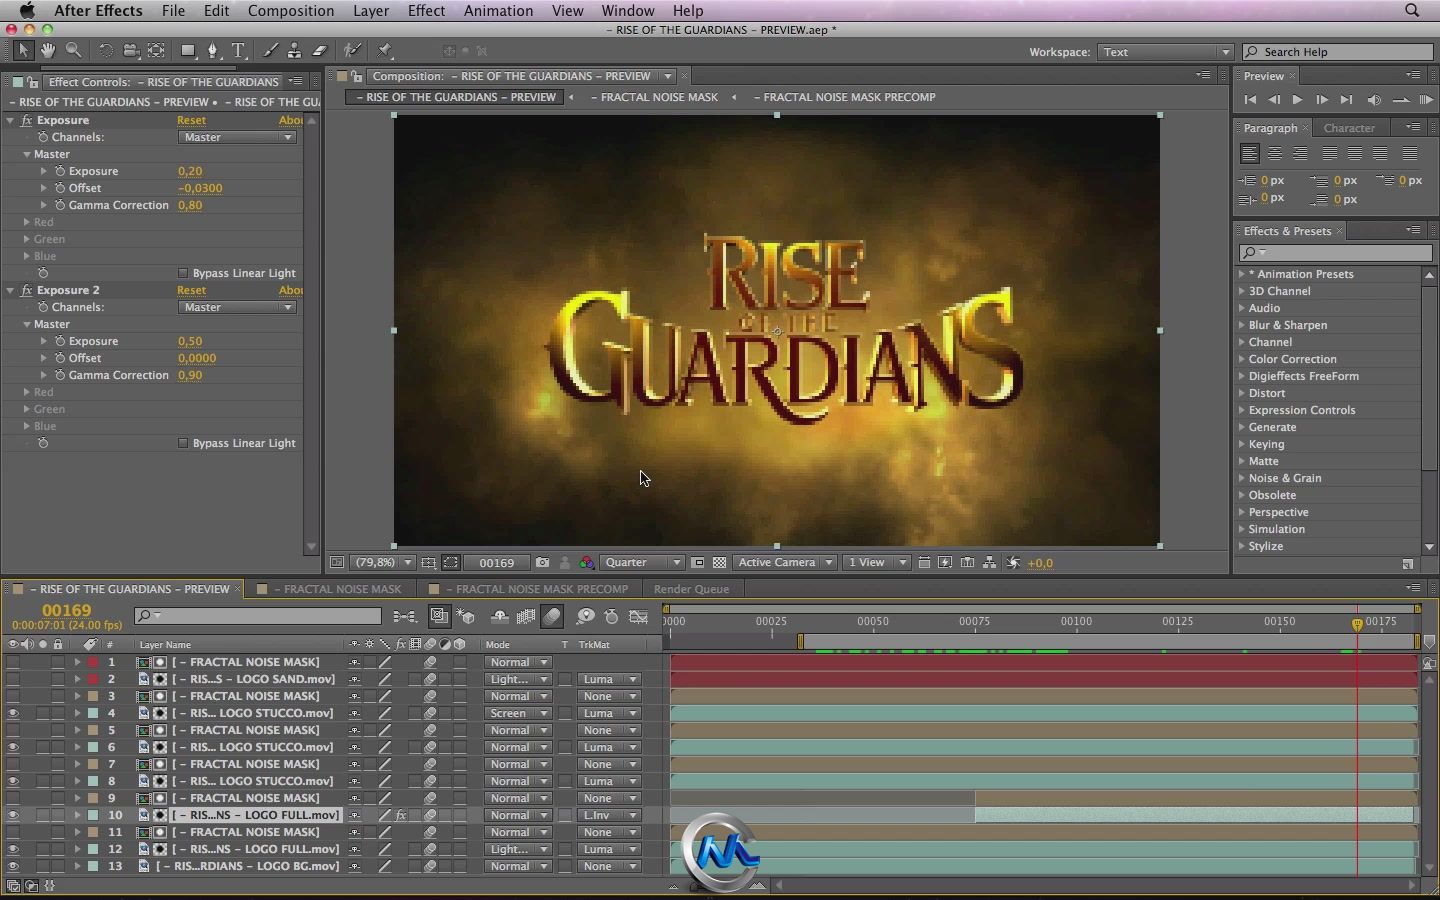Open the timeline Composition Mini-Flowchart icon
Viewport: 1440px width, 900px height.
pyautogui.click(x=404, y=617)
